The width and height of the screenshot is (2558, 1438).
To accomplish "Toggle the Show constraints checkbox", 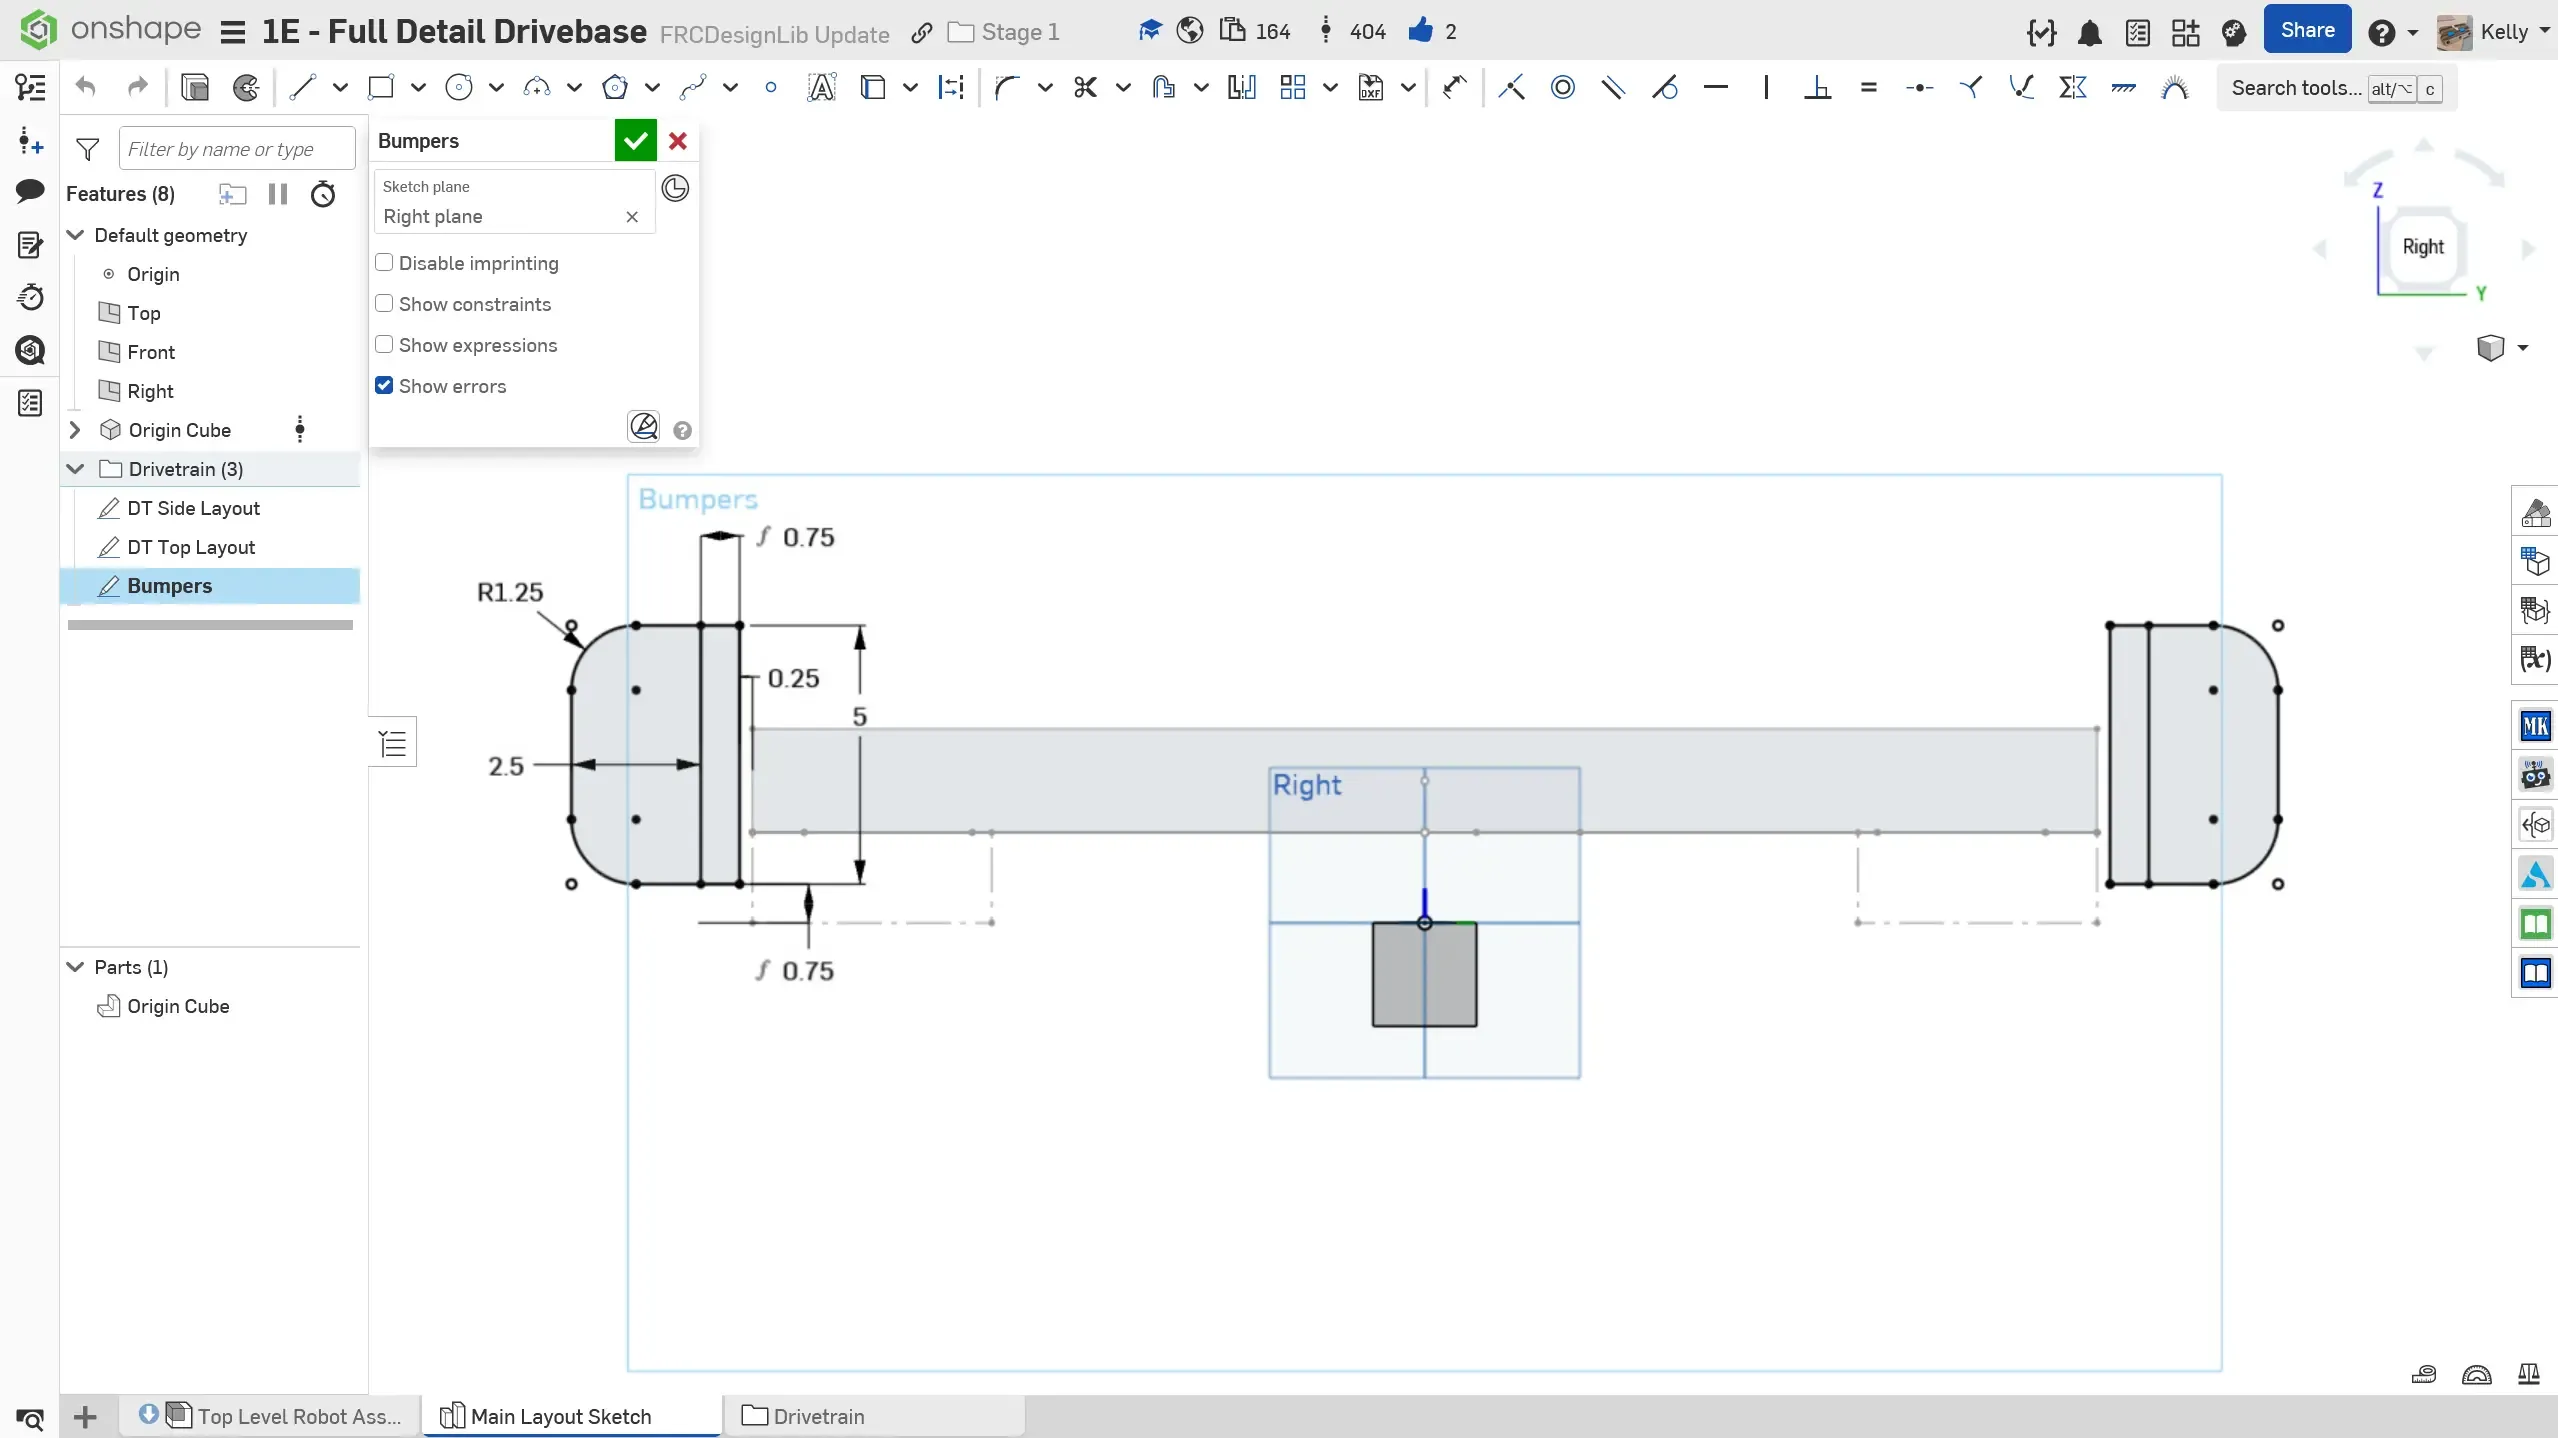I will click(384, 304).
